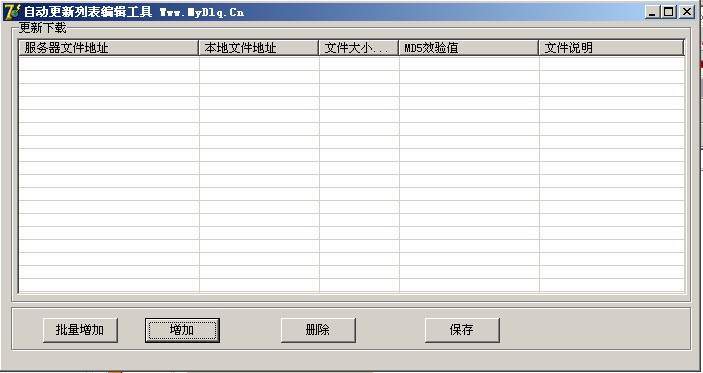Select first empty cell under 文件说明
The image size is (703, 373).
point(612,64)
